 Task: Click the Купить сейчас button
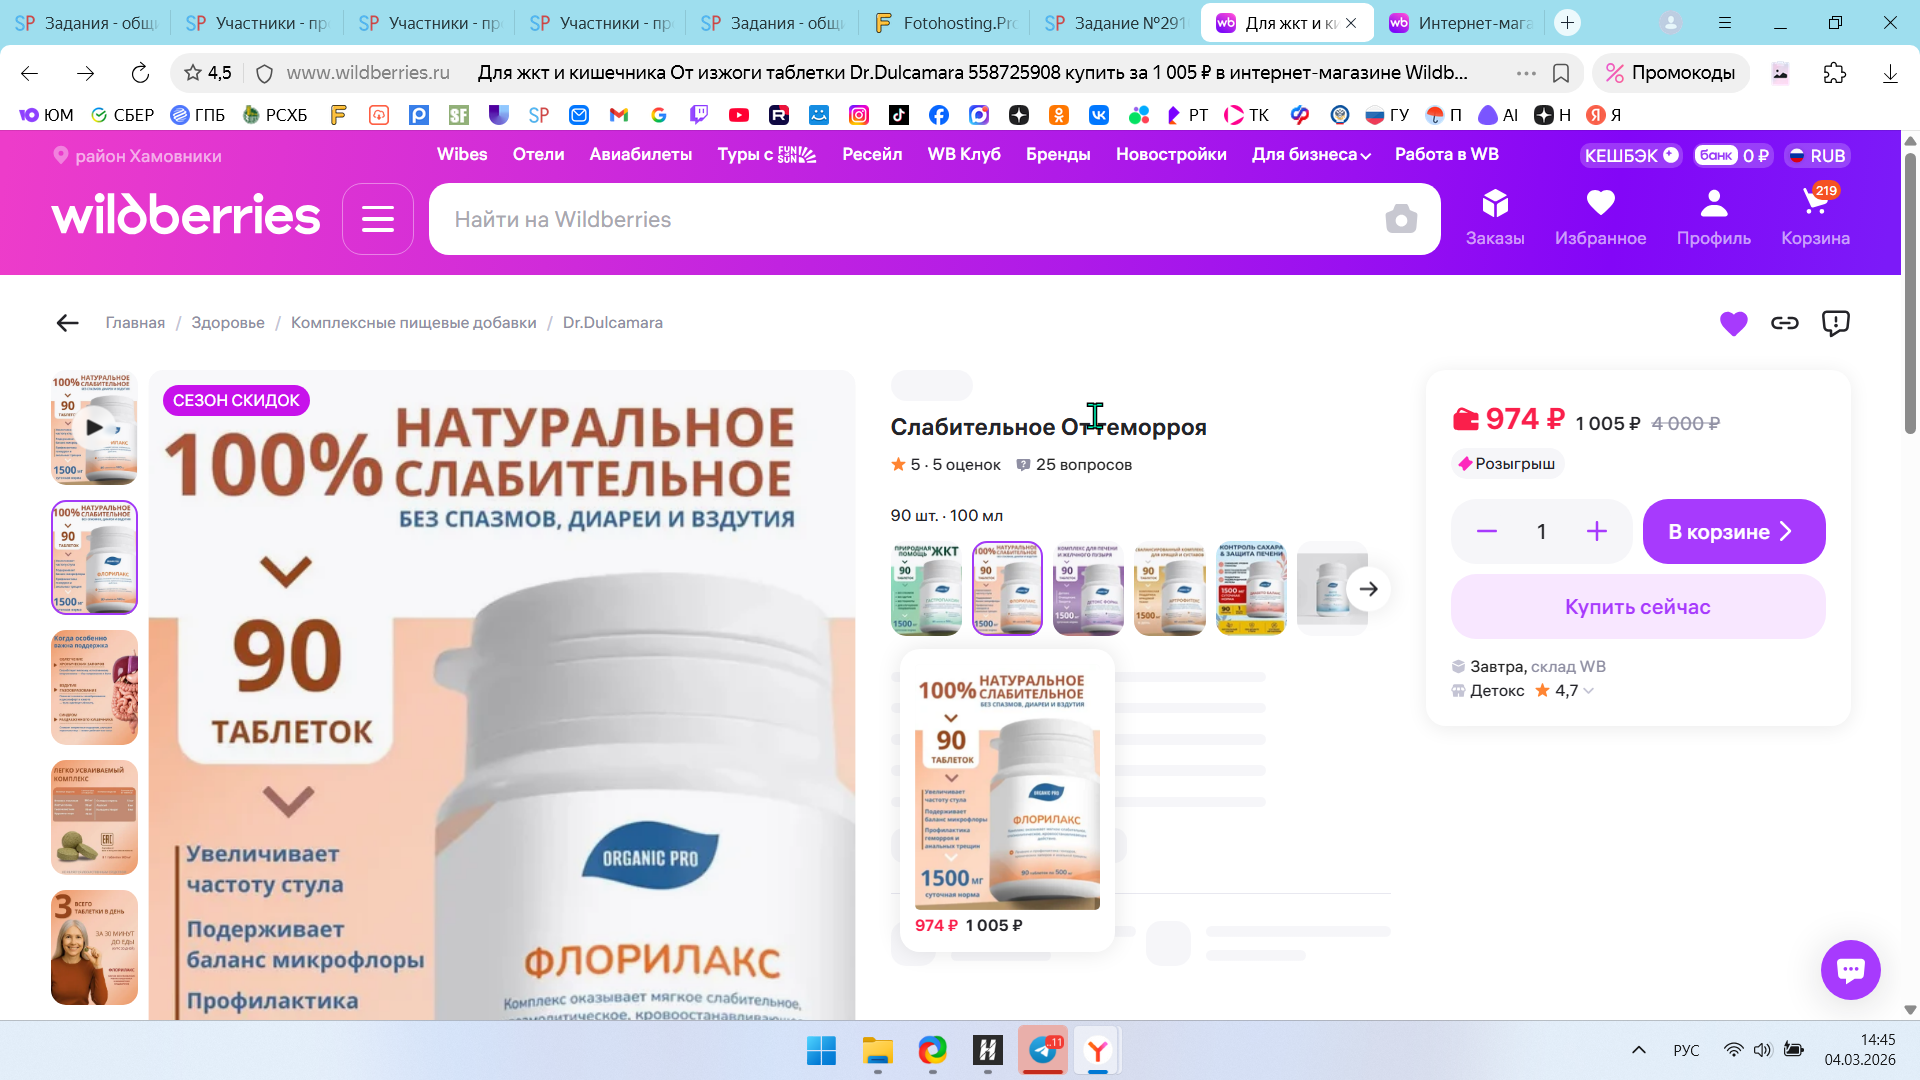1637,607
